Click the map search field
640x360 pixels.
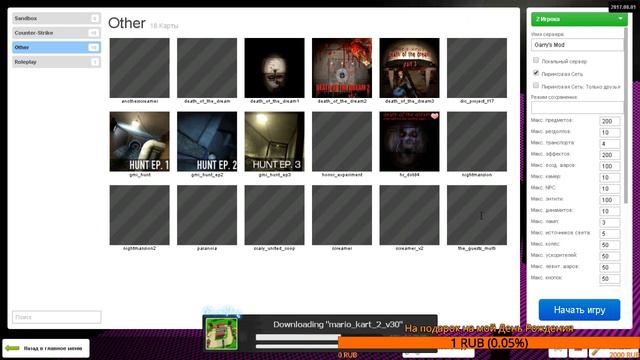(57, 317)
